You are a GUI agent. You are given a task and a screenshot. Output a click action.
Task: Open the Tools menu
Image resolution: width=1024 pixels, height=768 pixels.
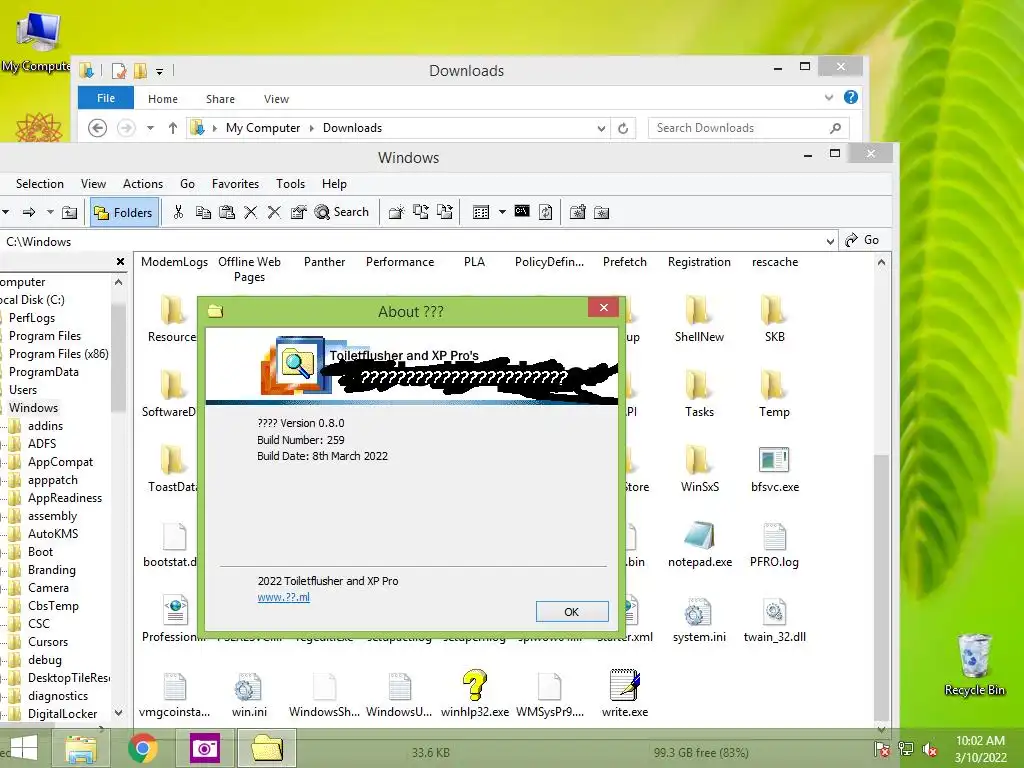[291, 184]
